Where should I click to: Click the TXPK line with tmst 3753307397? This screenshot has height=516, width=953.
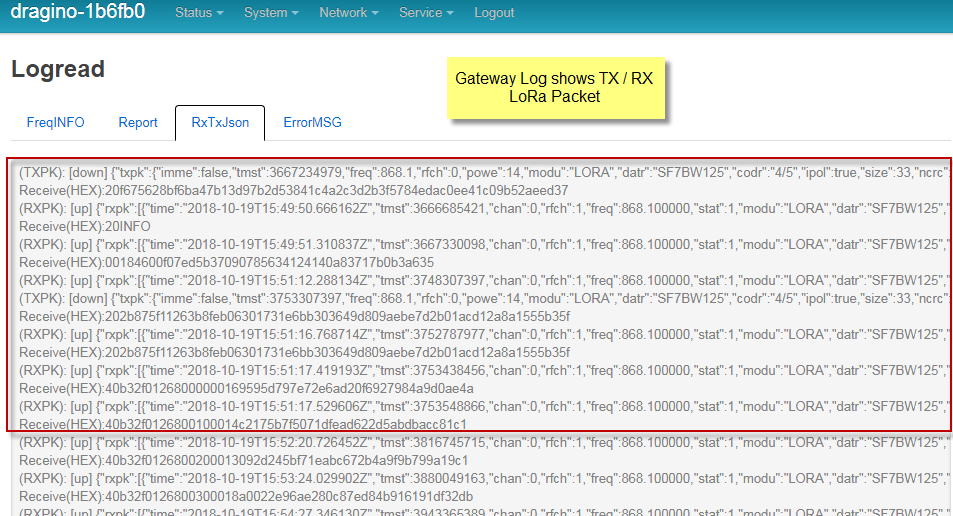[x=484, y=298]
